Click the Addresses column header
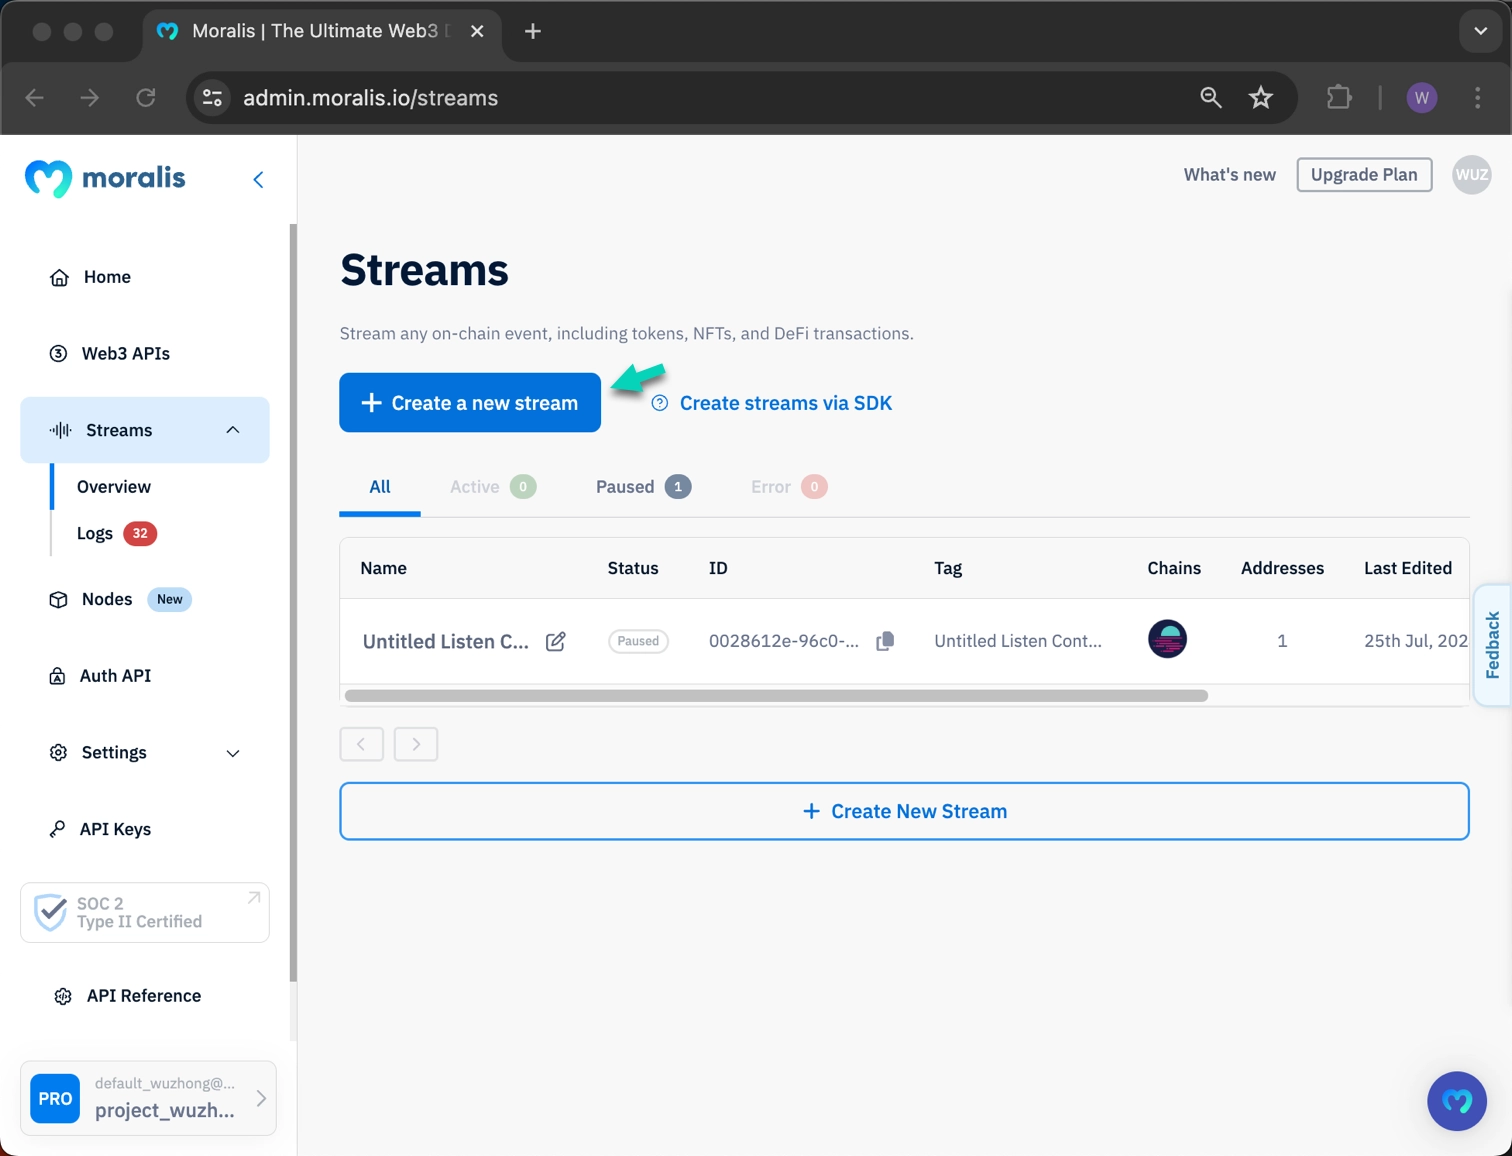This screenshot has height=1156, width=1512. pyautogui.click(x=1282, y=568)
